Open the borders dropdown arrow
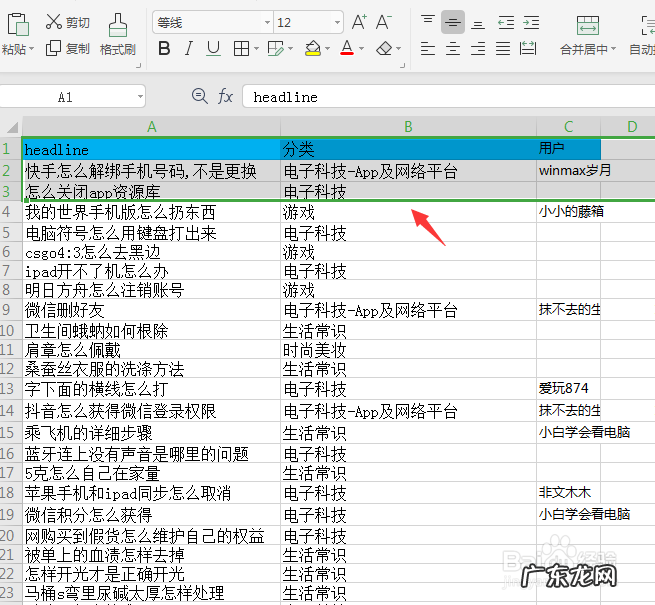655x605 pixels. [x=256, y=49]
